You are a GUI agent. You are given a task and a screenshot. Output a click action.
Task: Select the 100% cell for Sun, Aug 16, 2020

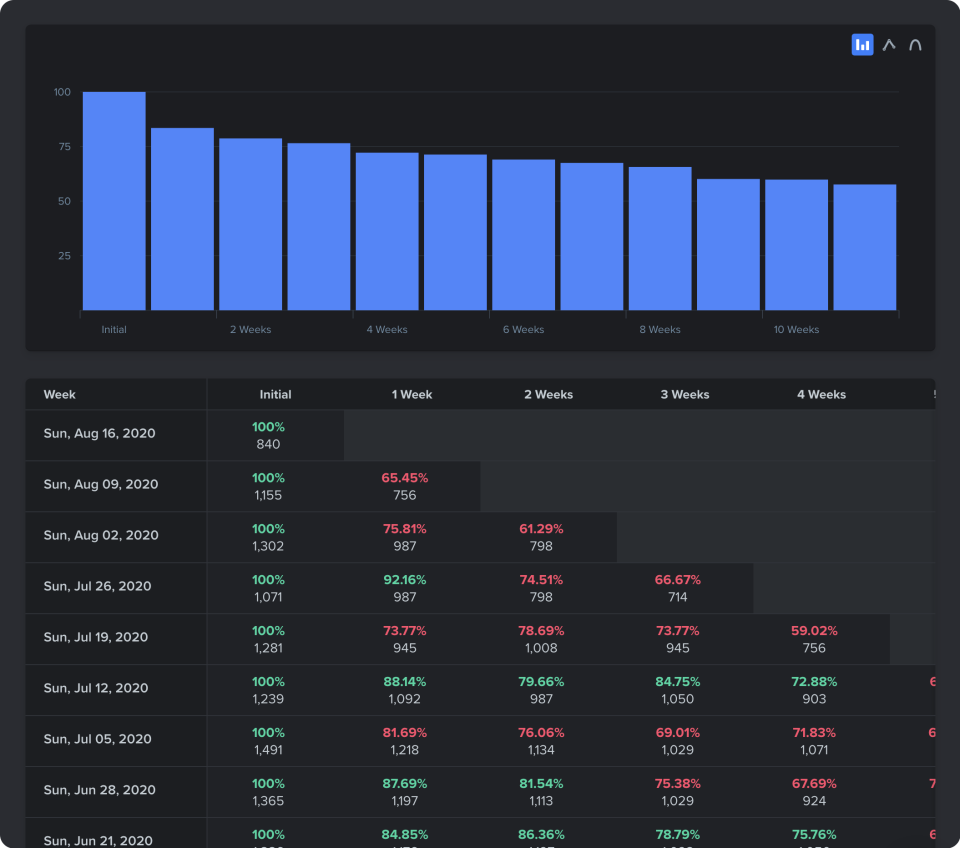point(268,434)
